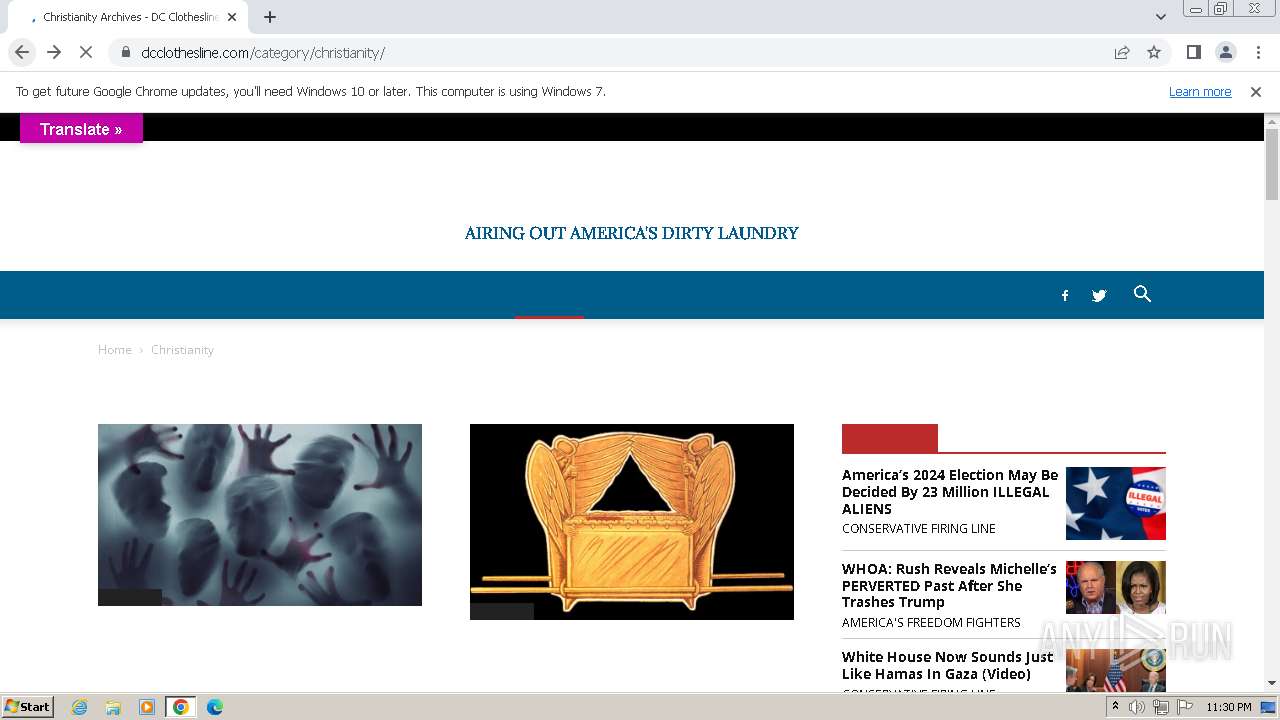The height and width of the screenshot is (720, 1280).
Task: Launch Microsoft Edge from taskbar
Action: (x=215, y=707)
